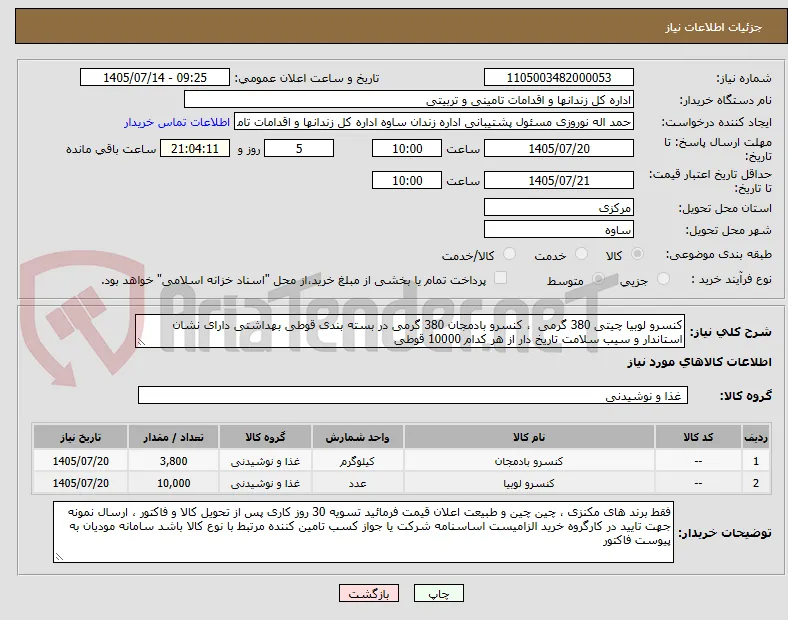Click the quantity cell 10,000
The image size is (788, 620).
[173, 483]
